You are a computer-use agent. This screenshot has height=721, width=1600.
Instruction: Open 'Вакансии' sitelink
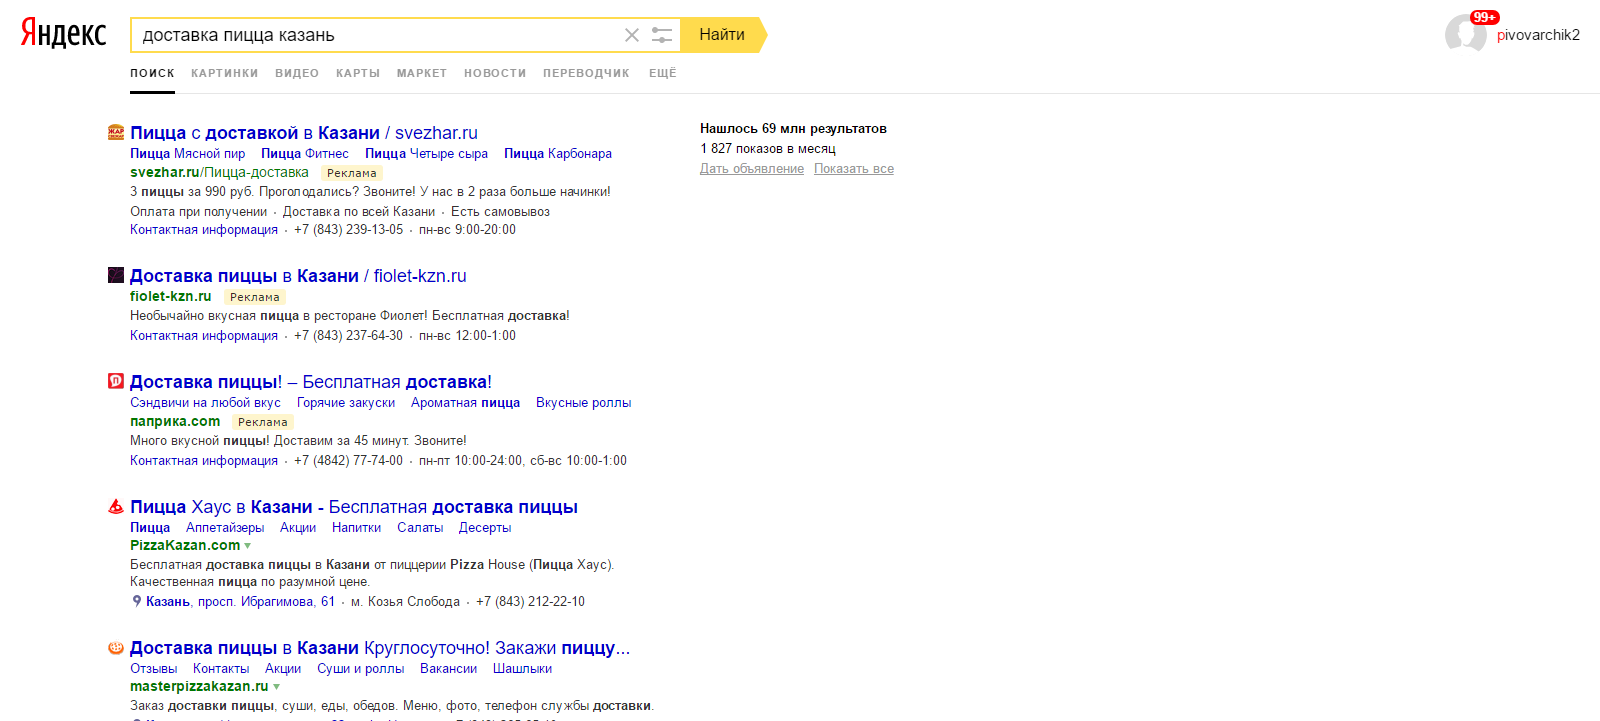[x=448, y=668]
